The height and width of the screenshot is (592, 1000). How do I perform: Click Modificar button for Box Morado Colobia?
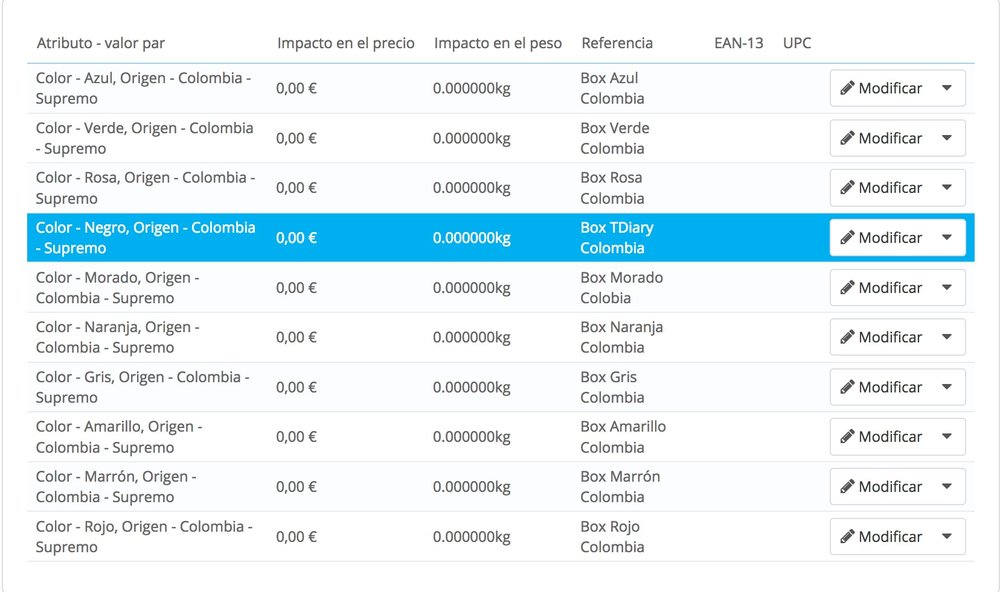click(881, 288)
